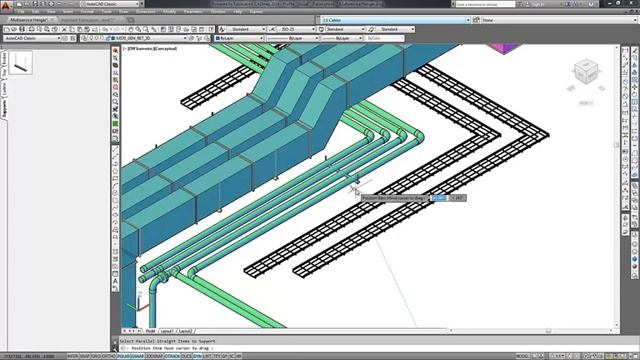Toggle 3DOSNAP in status bar
Viewport: 640px width, 360px height.
click(154, 356)
